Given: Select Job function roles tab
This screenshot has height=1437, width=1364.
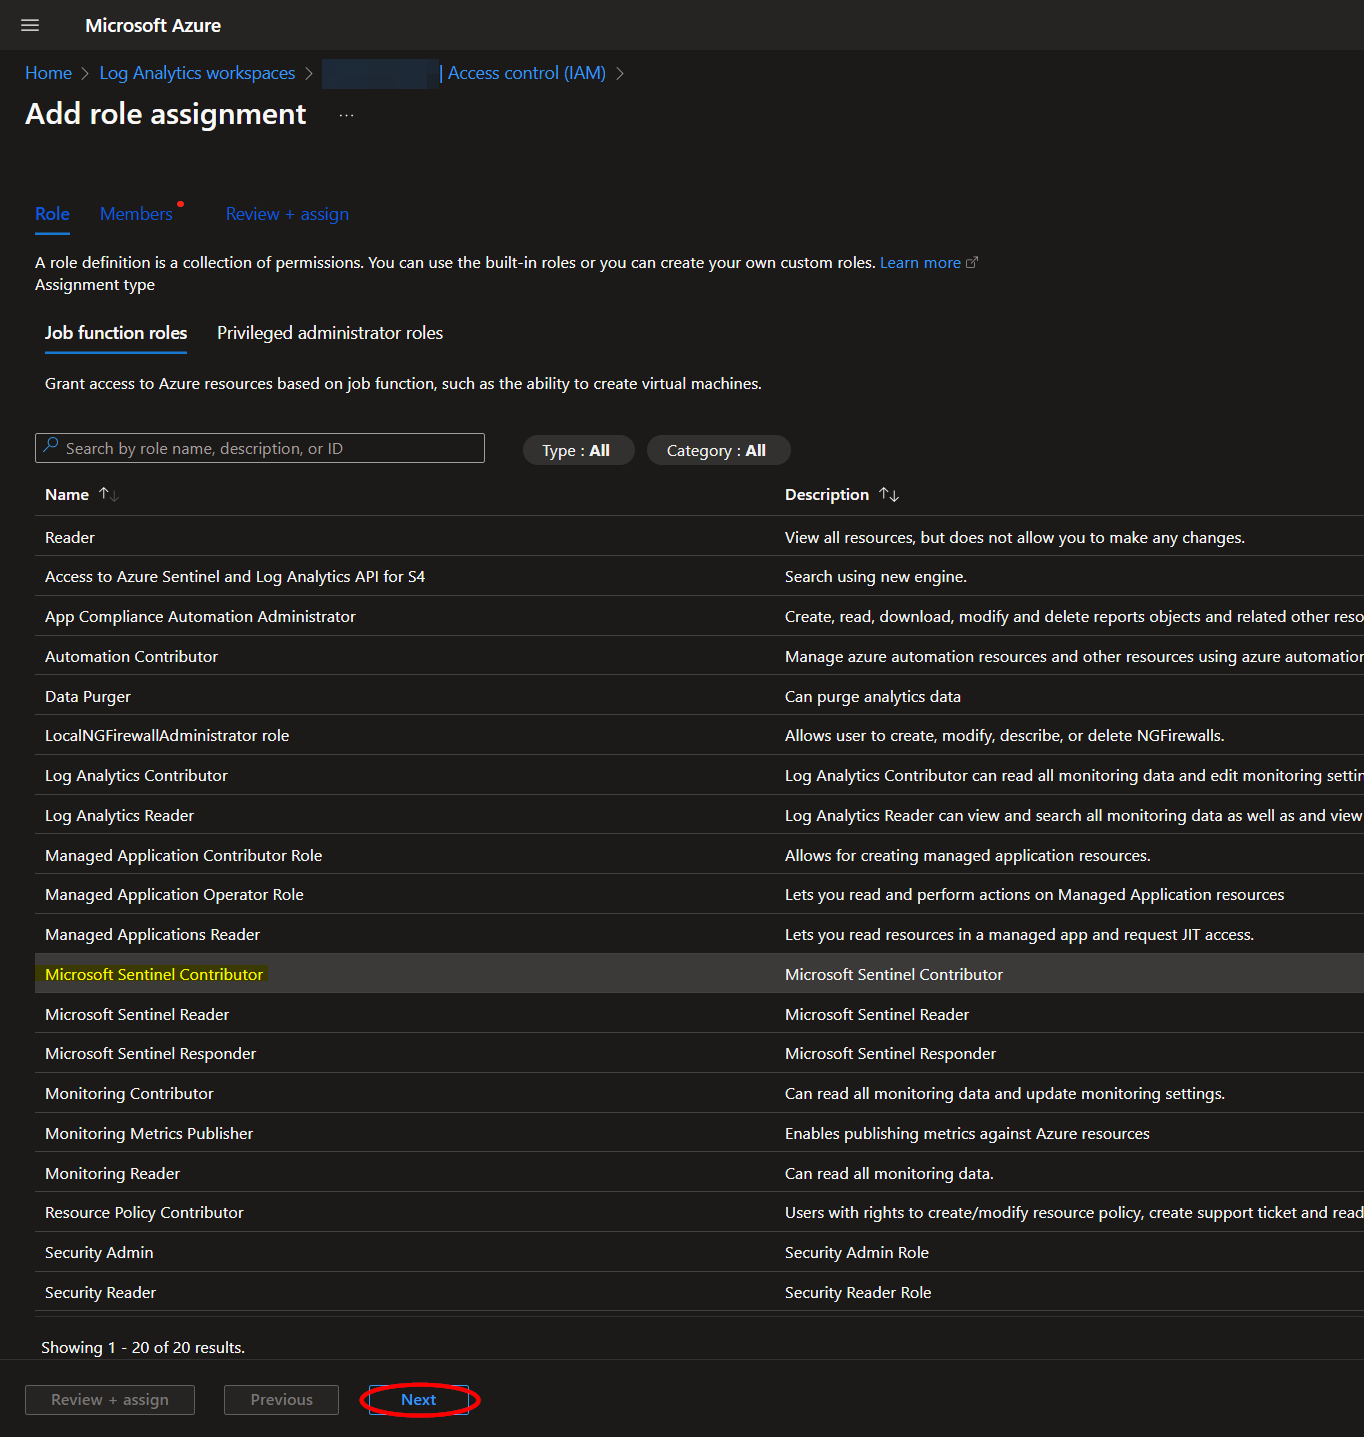Looking at the screenshot, I should point(116,333).
